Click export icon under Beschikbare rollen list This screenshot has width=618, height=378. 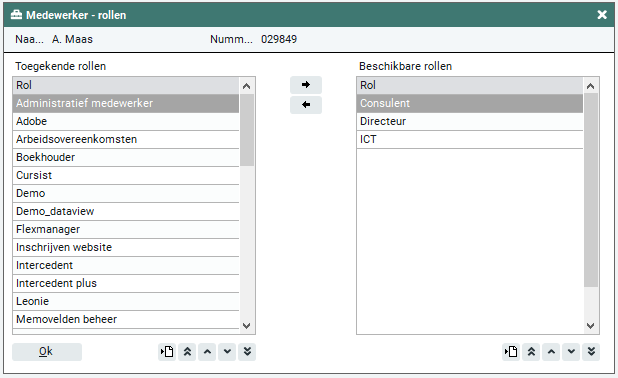[x=511, y=352]
